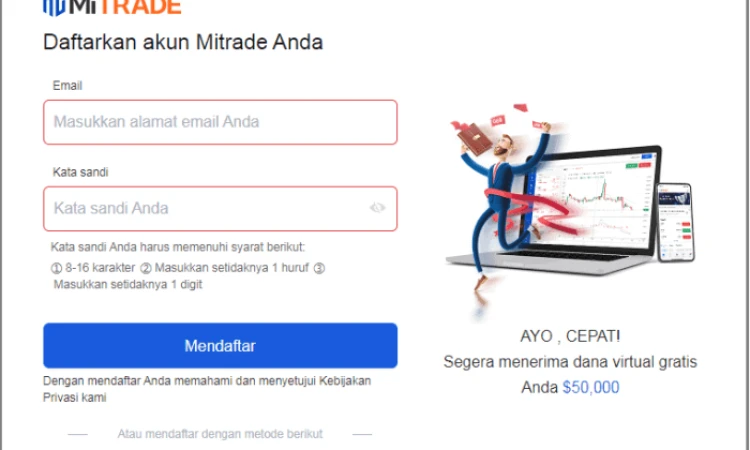Click the AYO, CEPAT! heading
Screen dimensions: 750x450
570,336
